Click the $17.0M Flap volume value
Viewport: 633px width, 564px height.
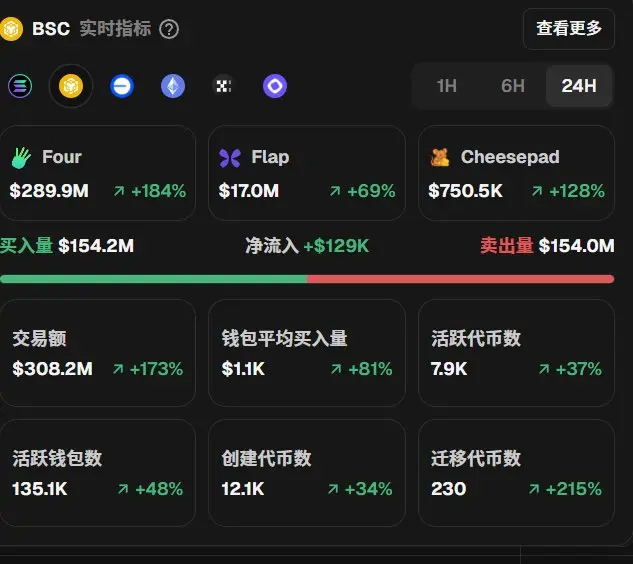(249, 191)
